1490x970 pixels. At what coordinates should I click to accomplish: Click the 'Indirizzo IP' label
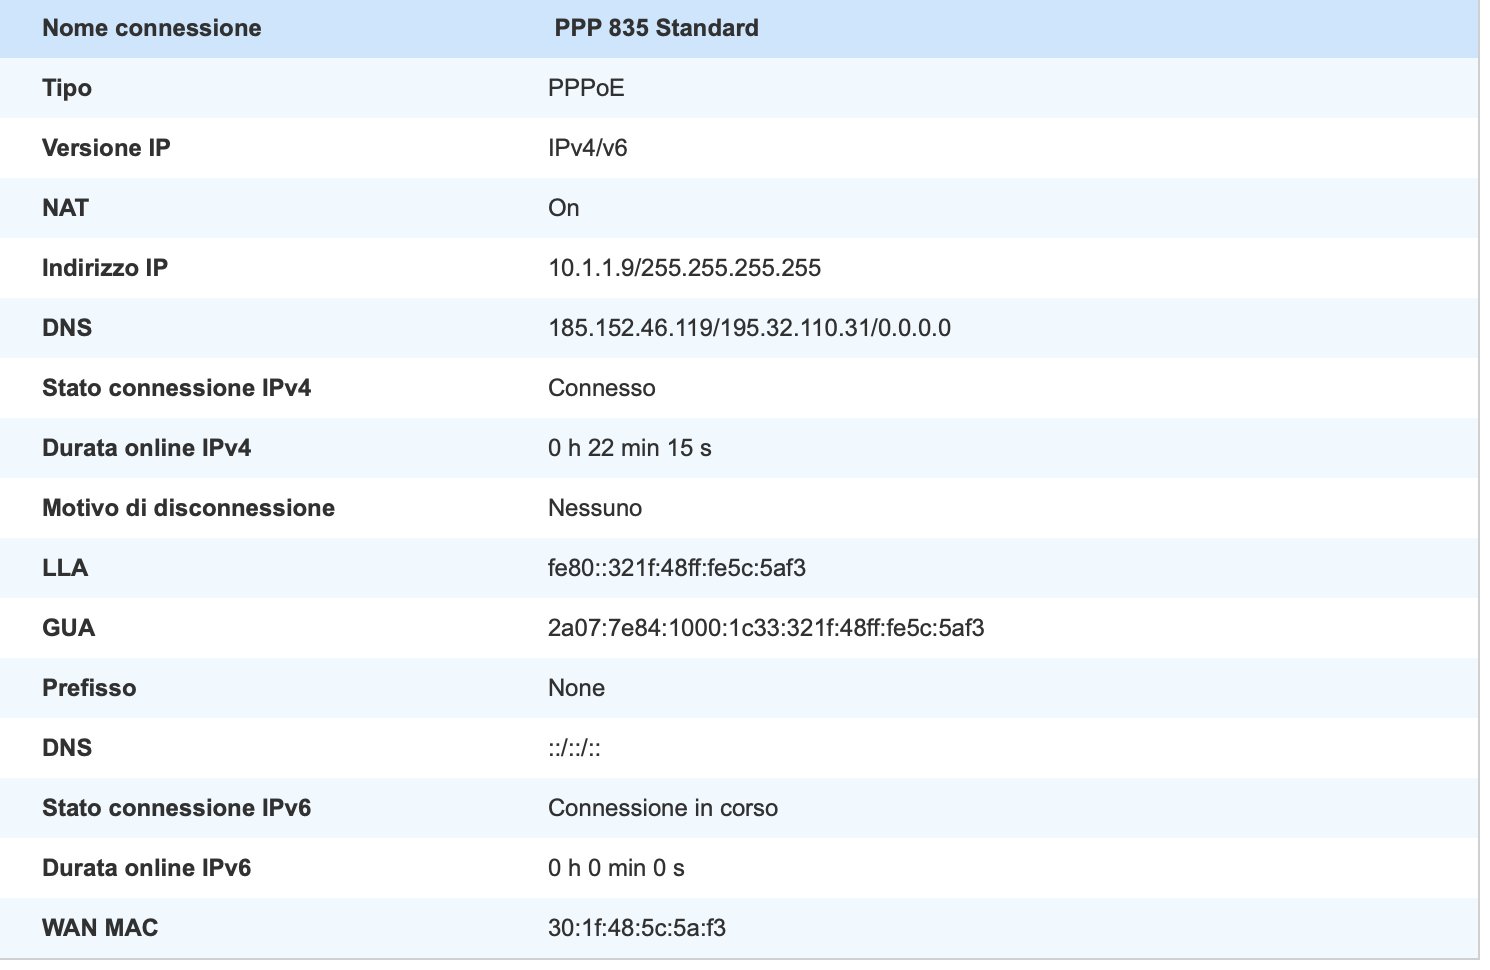[105, 268]
